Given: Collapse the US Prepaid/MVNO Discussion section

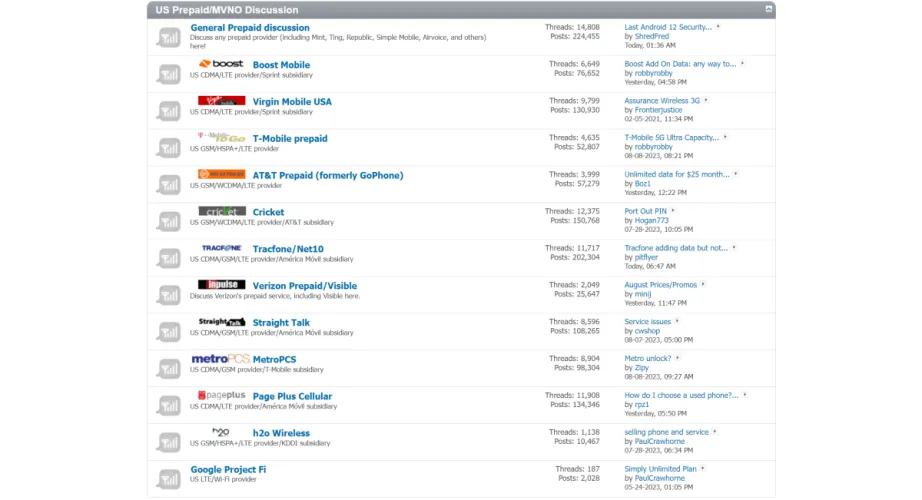Looking at the screenshot, I should click(768, 9).
